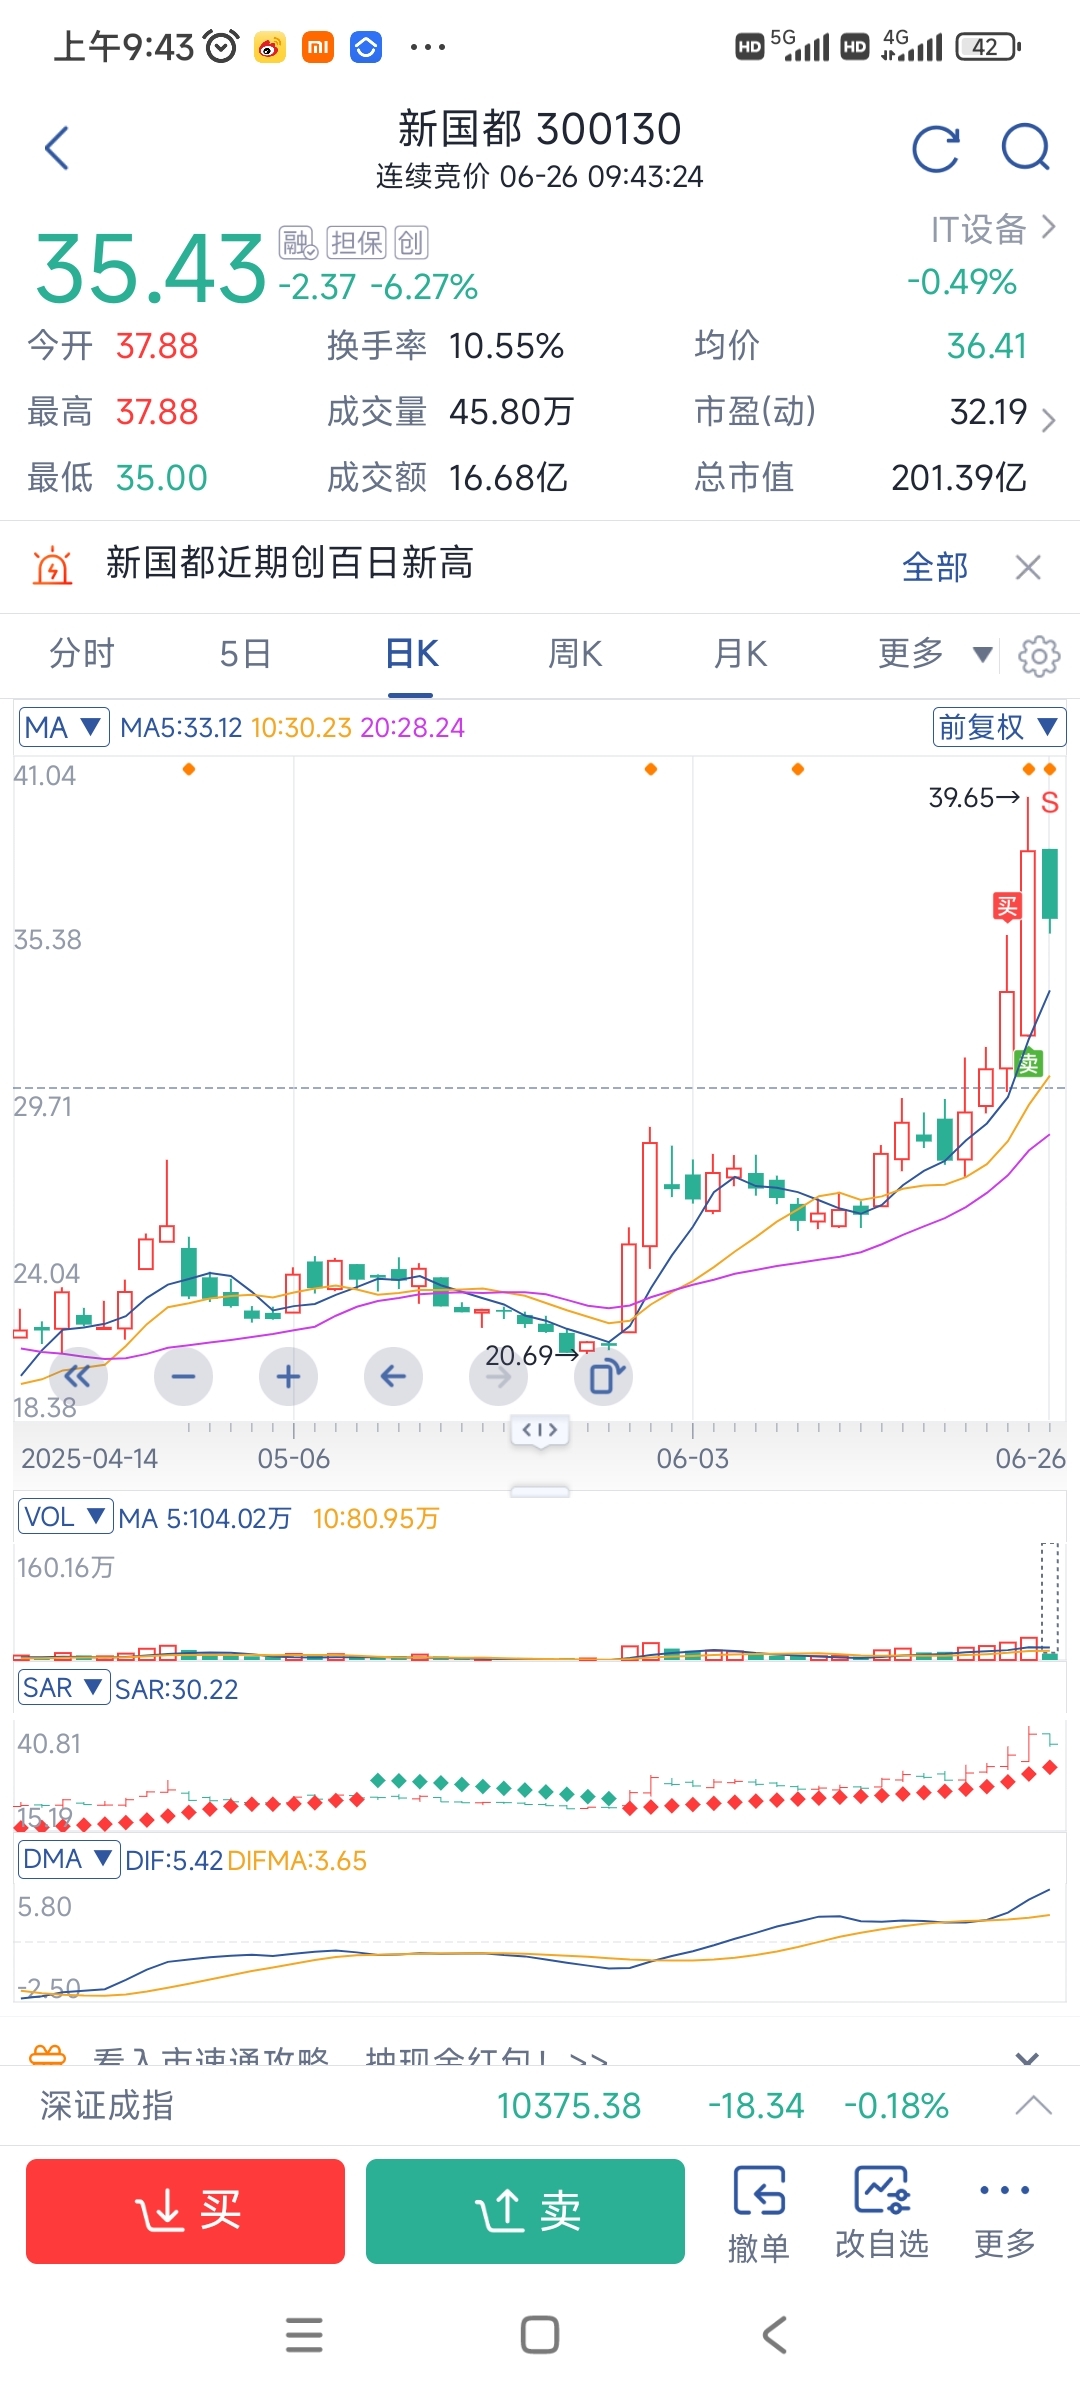Open chart settings gear icon

pos(1039,656)
